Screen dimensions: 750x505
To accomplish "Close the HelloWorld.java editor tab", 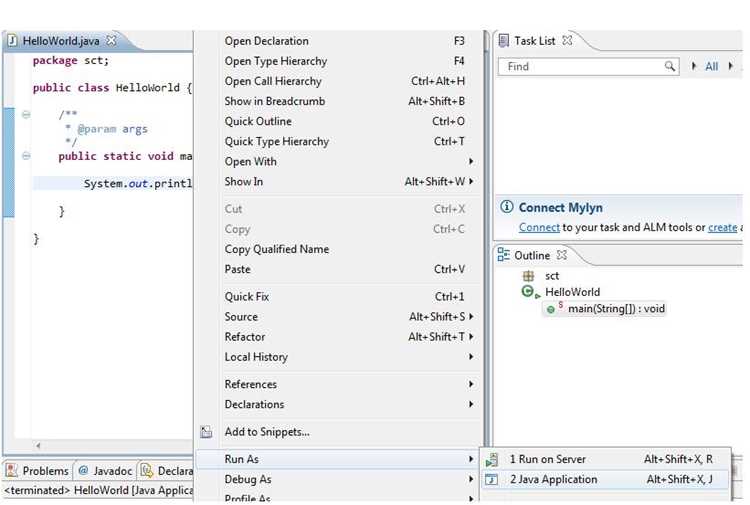I will (x=111, y=41).
